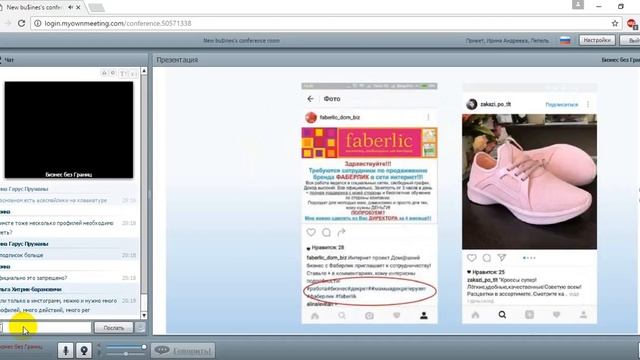Click chat message 'официально это запрещено?'
The image size is (640, 360).
(34, 278)
